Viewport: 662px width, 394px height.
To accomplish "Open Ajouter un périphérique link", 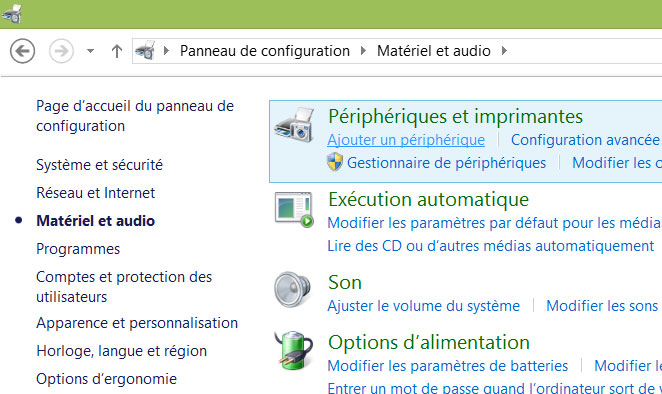I will (406, 140).
